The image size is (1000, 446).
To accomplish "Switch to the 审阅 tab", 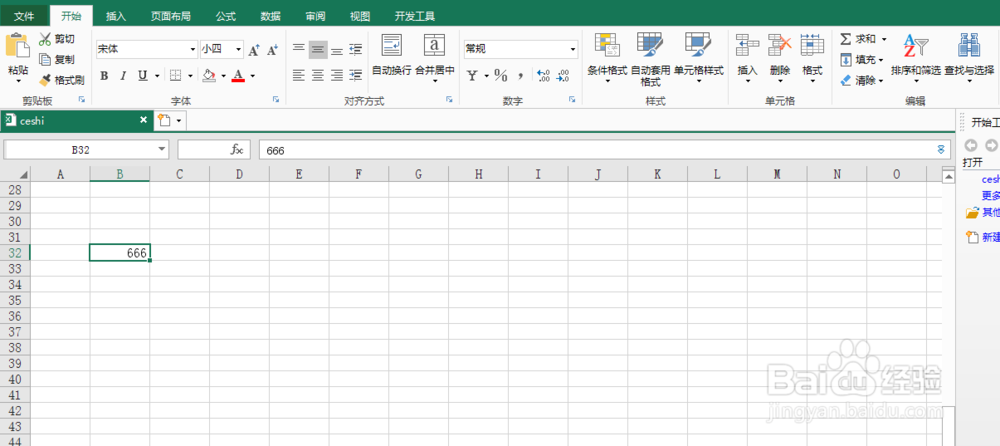I will coord(315,16).
